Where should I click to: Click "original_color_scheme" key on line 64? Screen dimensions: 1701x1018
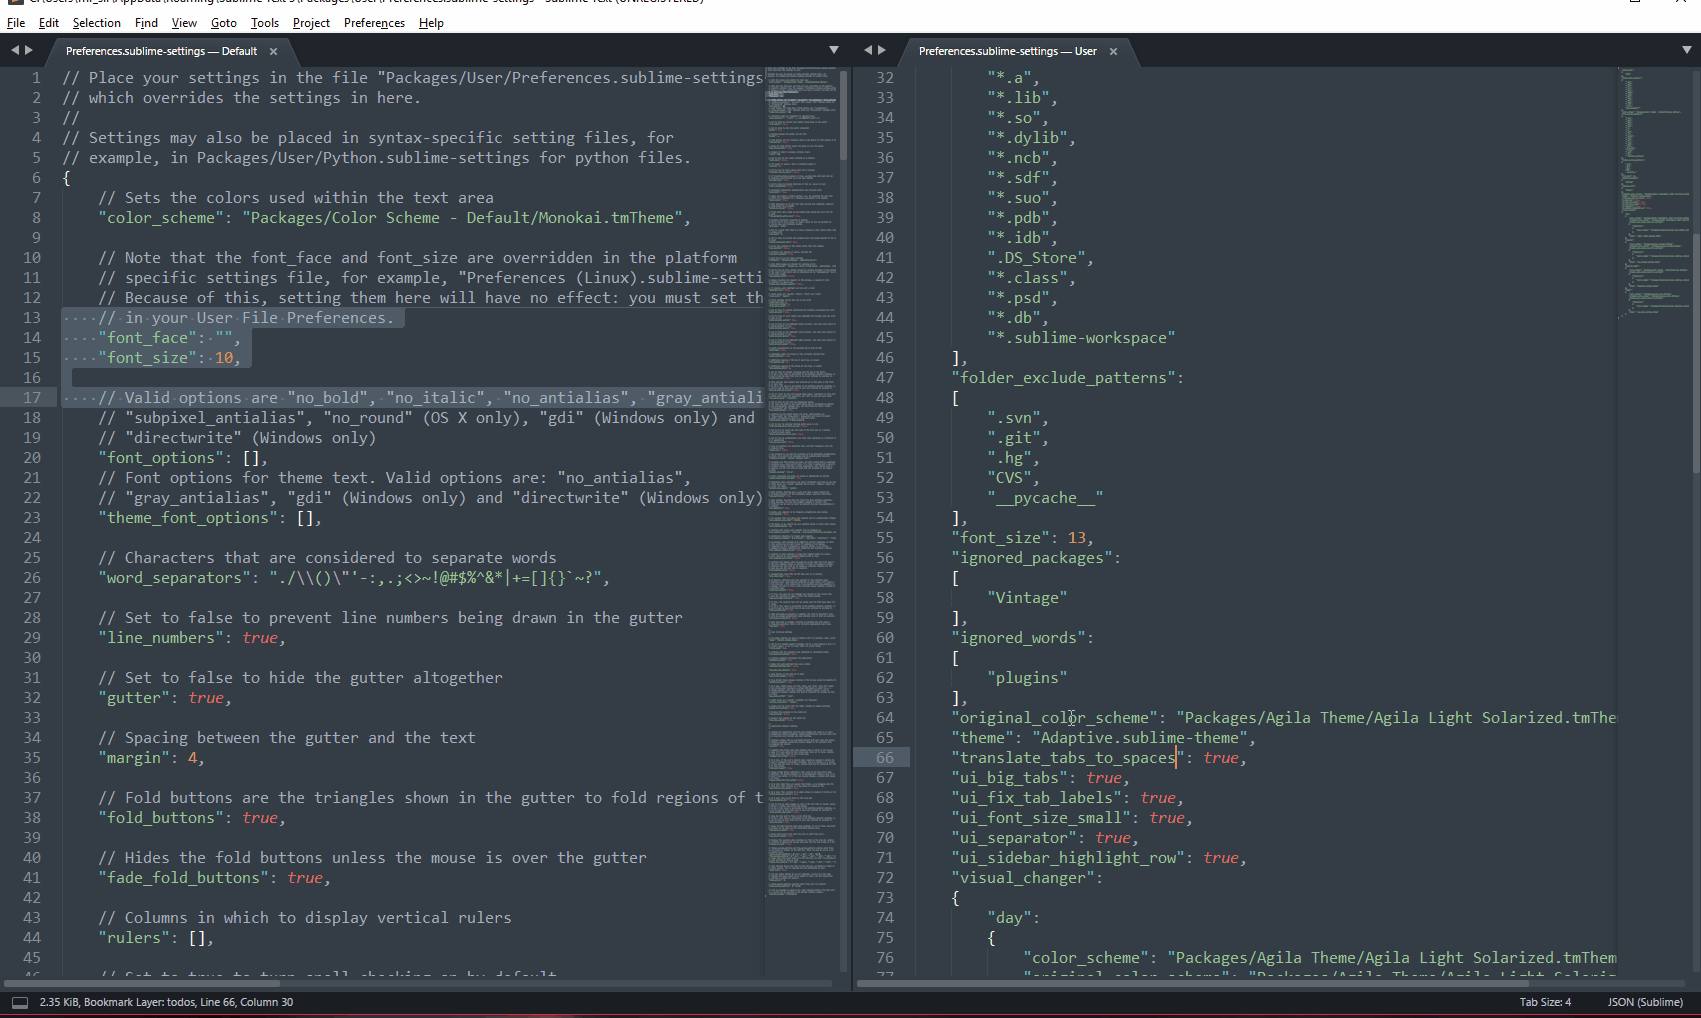(x=1054, y=718)
